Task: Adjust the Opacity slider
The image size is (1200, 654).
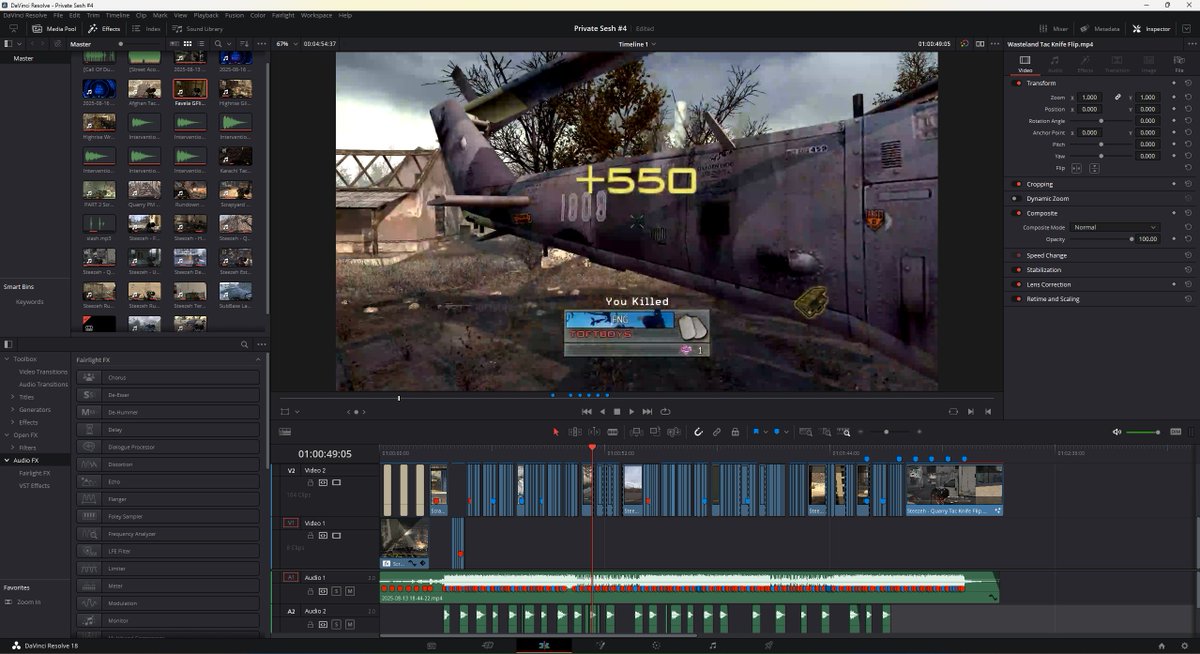Action: [x=1101, y=239]
